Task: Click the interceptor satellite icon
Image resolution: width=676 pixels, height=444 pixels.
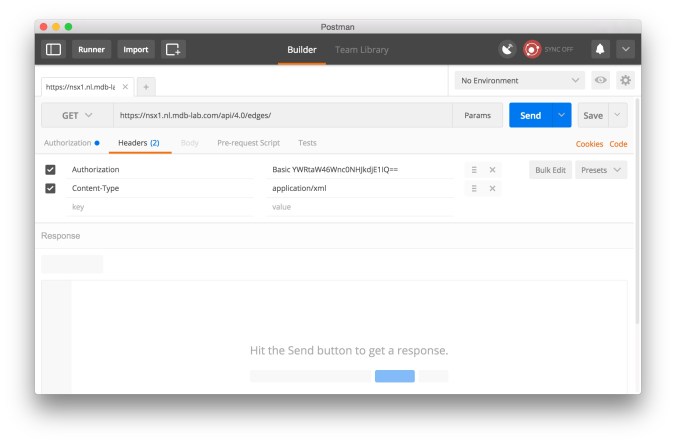Action: pyautogui.click(x=508, y=49)
